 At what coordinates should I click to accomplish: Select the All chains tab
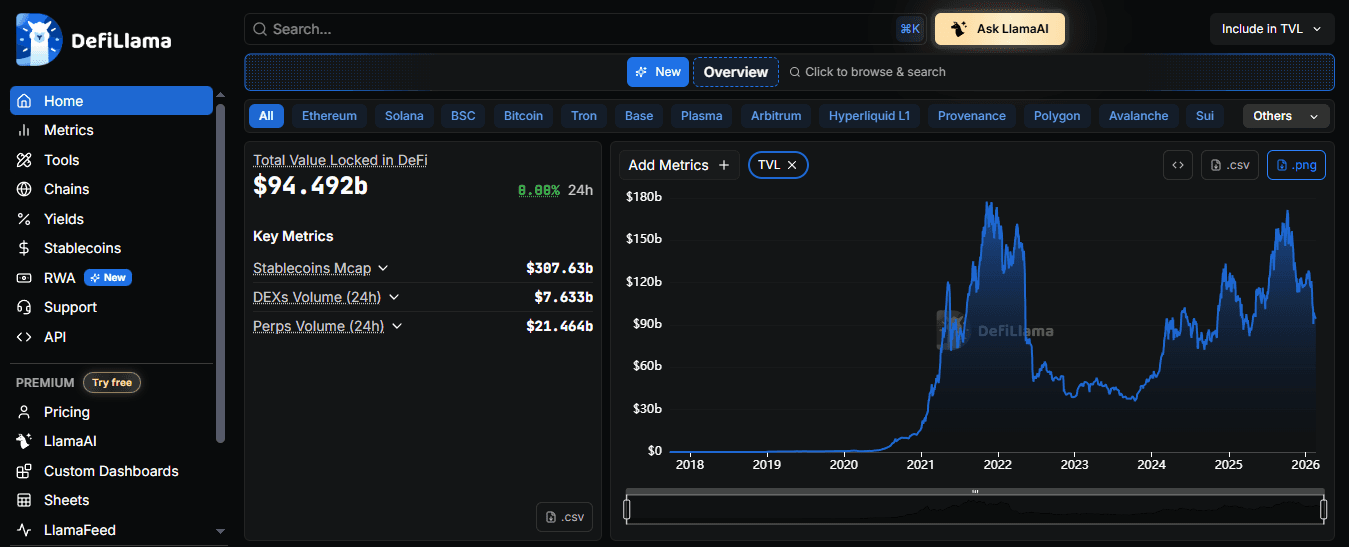click(x=266, y=116)
